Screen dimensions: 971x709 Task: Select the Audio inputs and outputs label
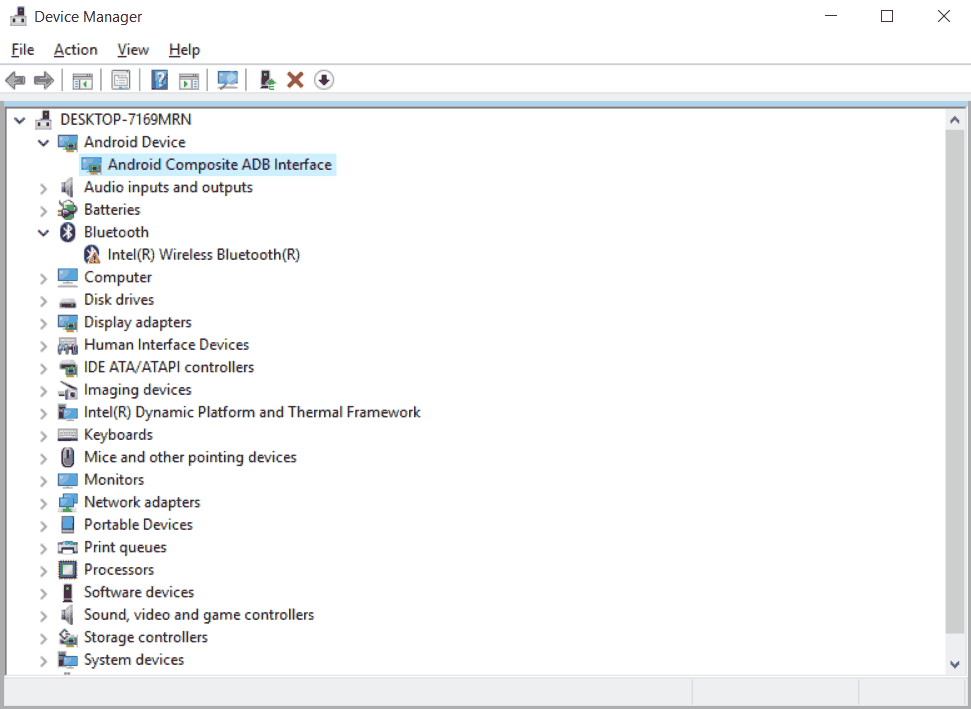(x=168, y=187)
